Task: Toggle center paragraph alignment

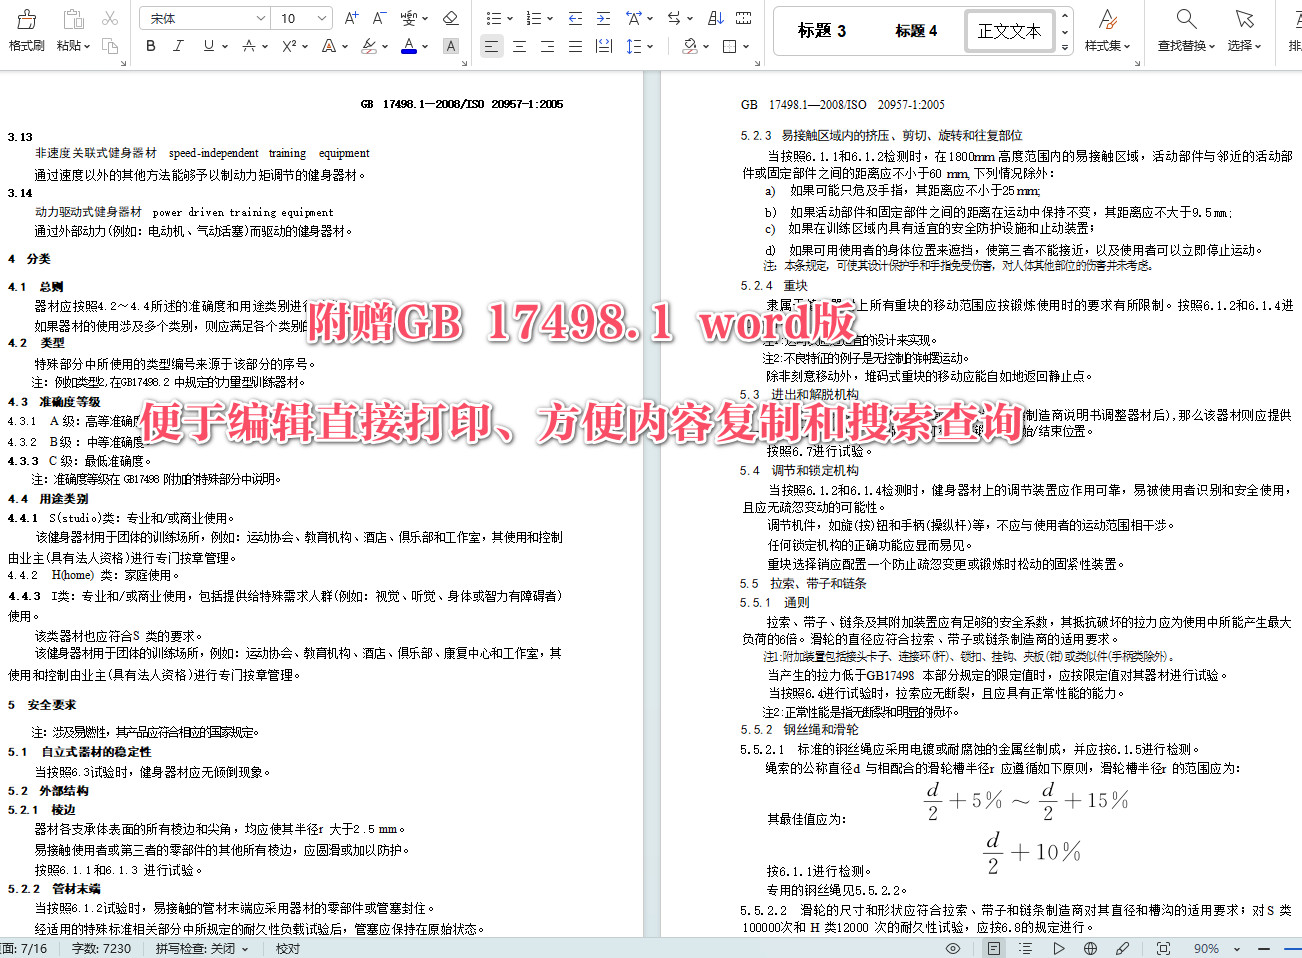Action: 519,46
